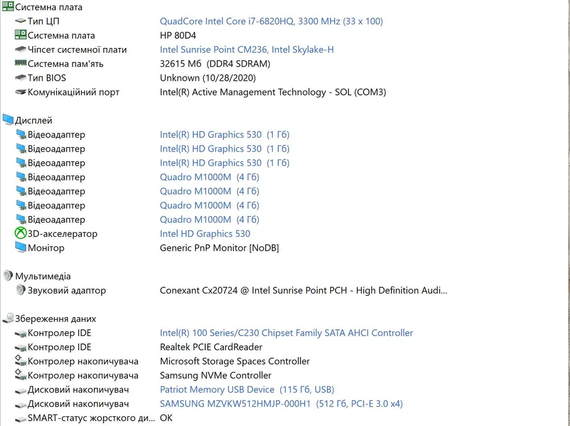This screenshot has height=426, width=570.
Task: Click the SMART-статус row icon
Action: 20,418
